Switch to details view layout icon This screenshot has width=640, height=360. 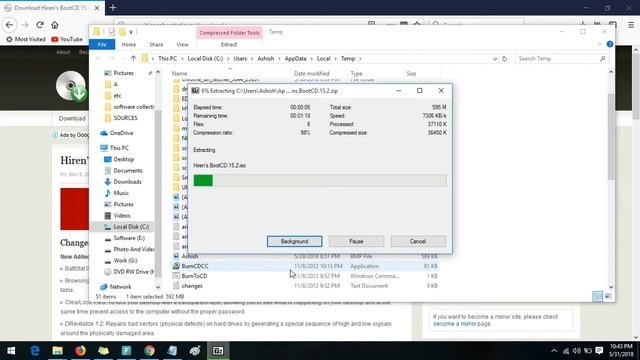597,296
